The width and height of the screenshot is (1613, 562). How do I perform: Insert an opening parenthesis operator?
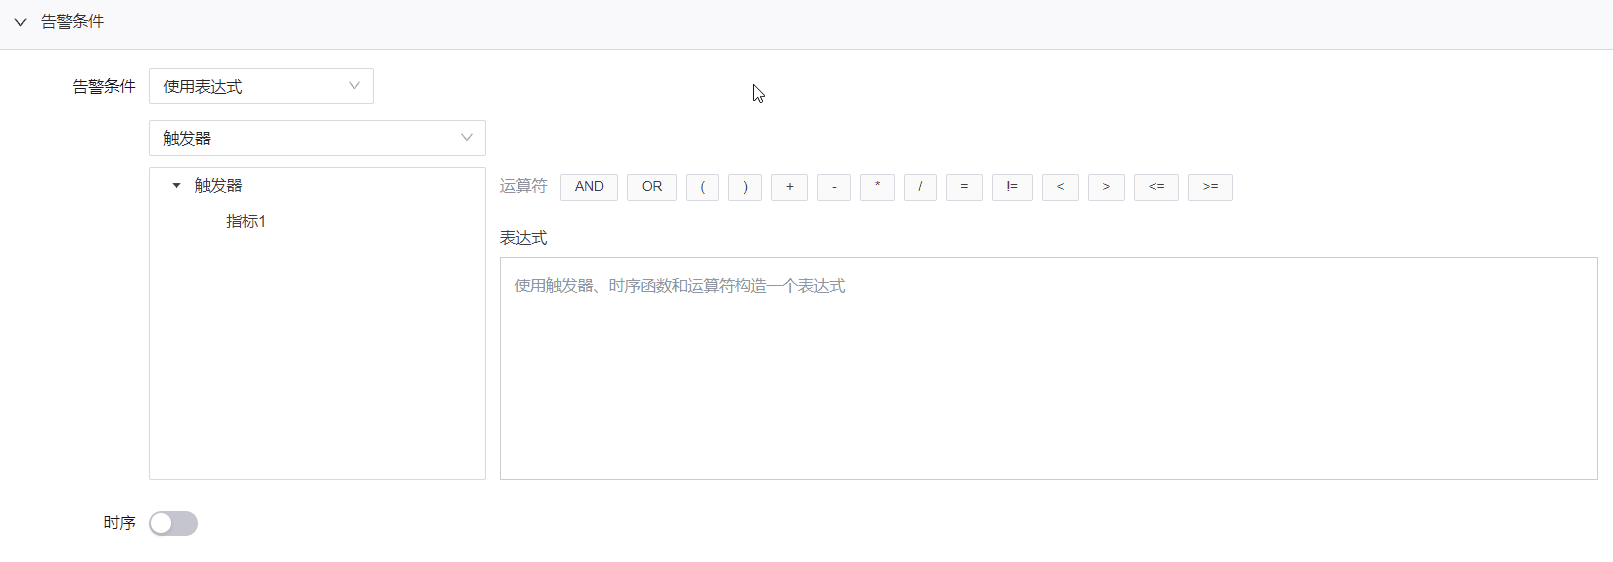click(x=703, y=187)
